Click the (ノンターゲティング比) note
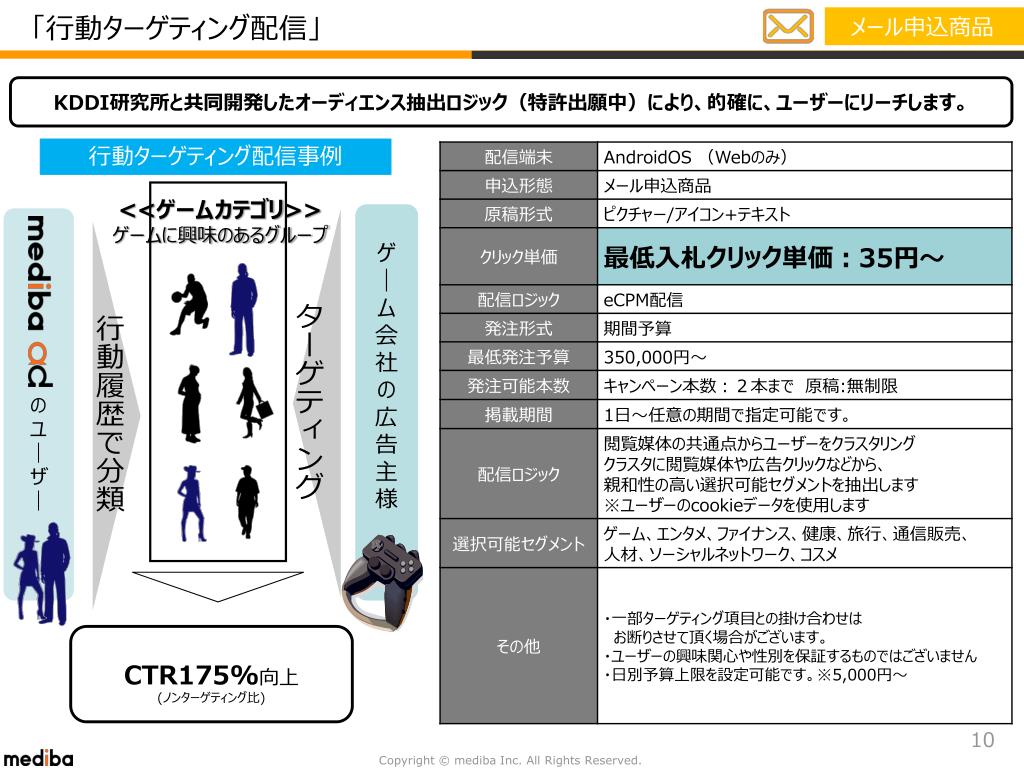 click(211, 698)
